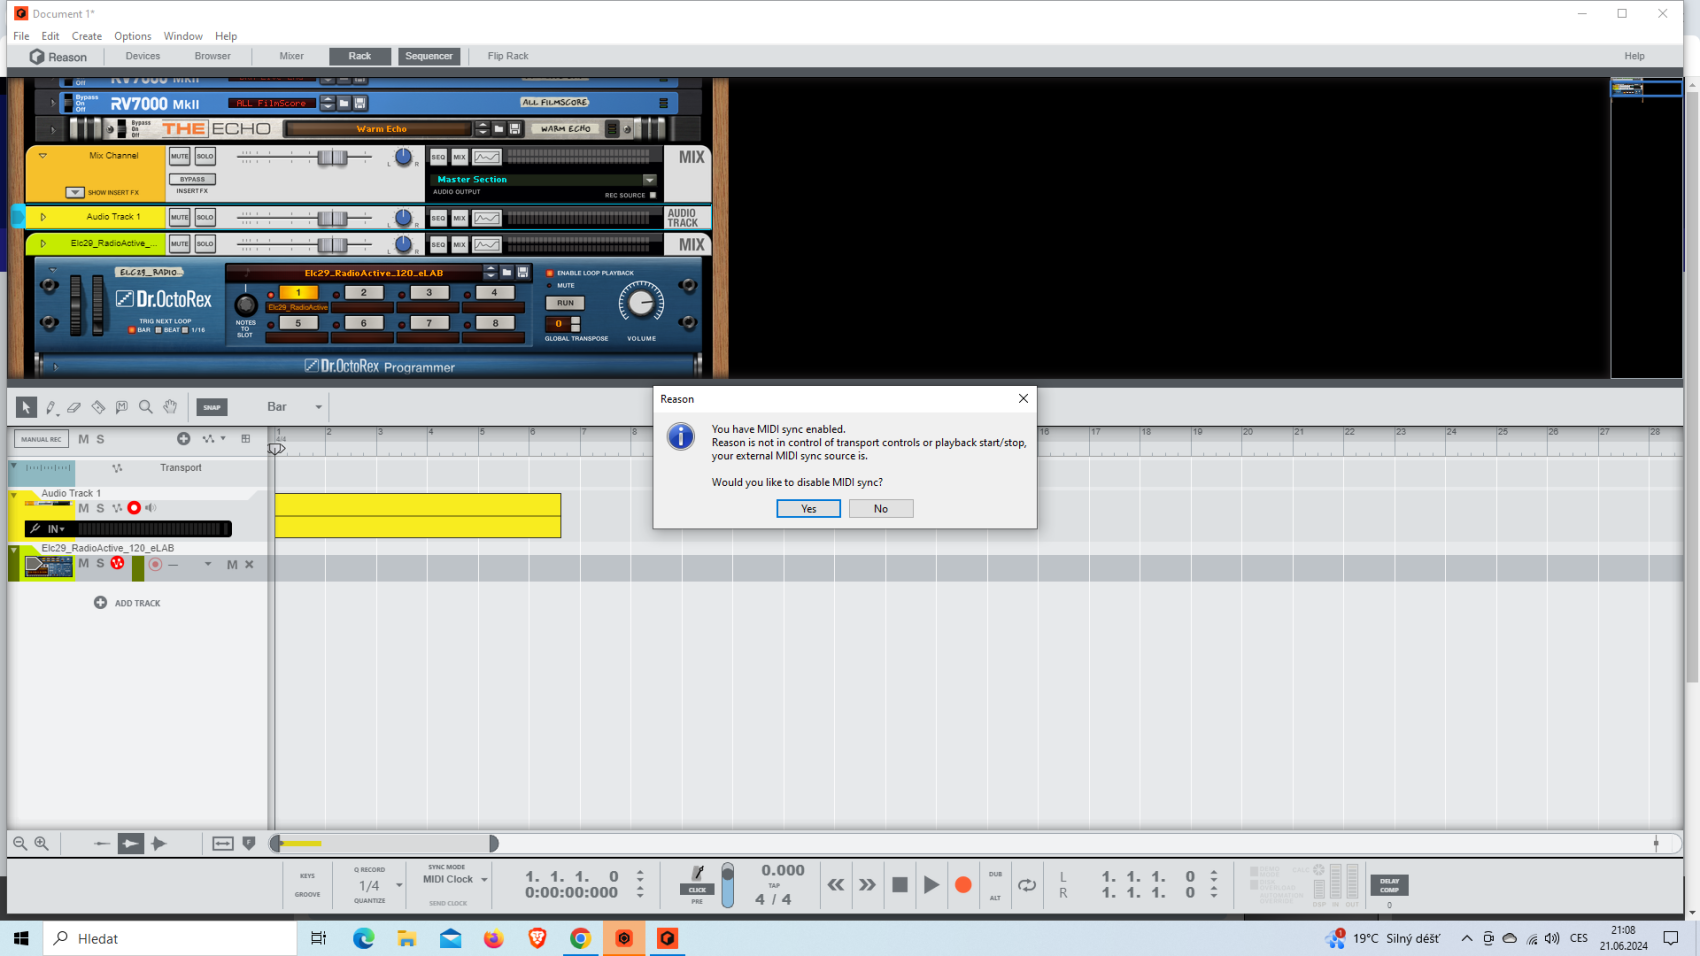Click the Mute tool icon
1700x956 pixels.
(x=122, y=407)
